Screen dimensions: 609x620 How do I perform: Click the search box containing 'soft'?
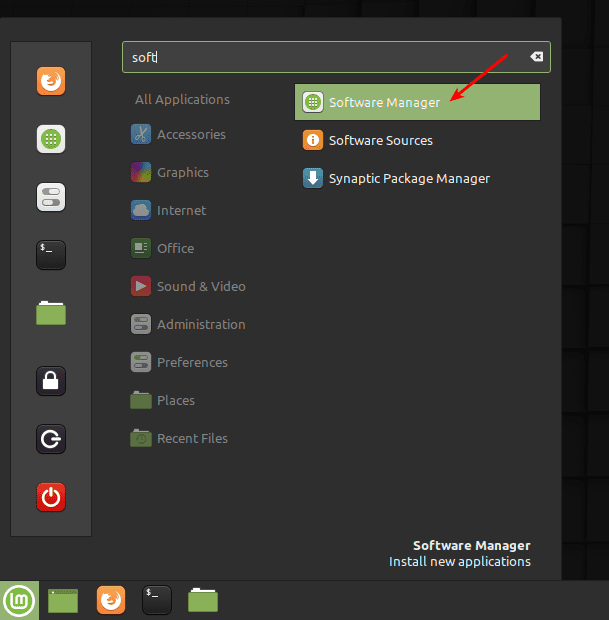(336, 57)
